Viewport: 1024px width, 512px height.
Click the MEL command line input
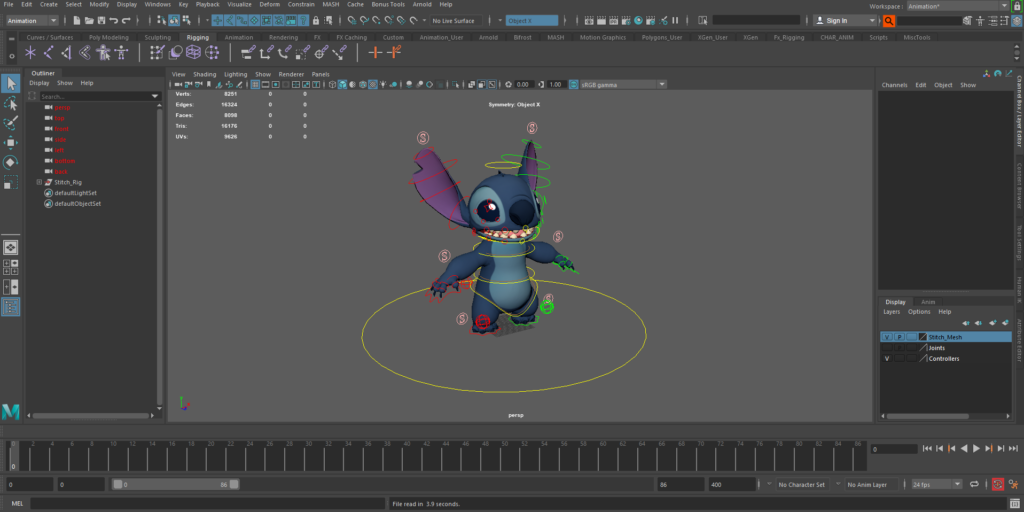[x=207, y=504]
